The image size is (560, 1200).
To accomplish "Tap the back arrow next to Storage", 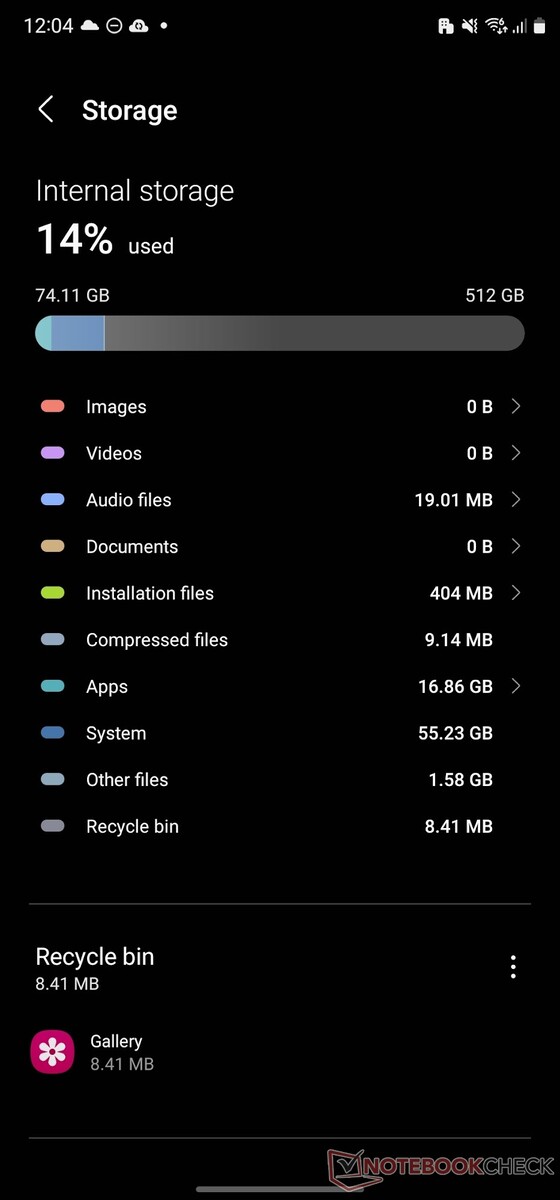I will click(46, 109).
